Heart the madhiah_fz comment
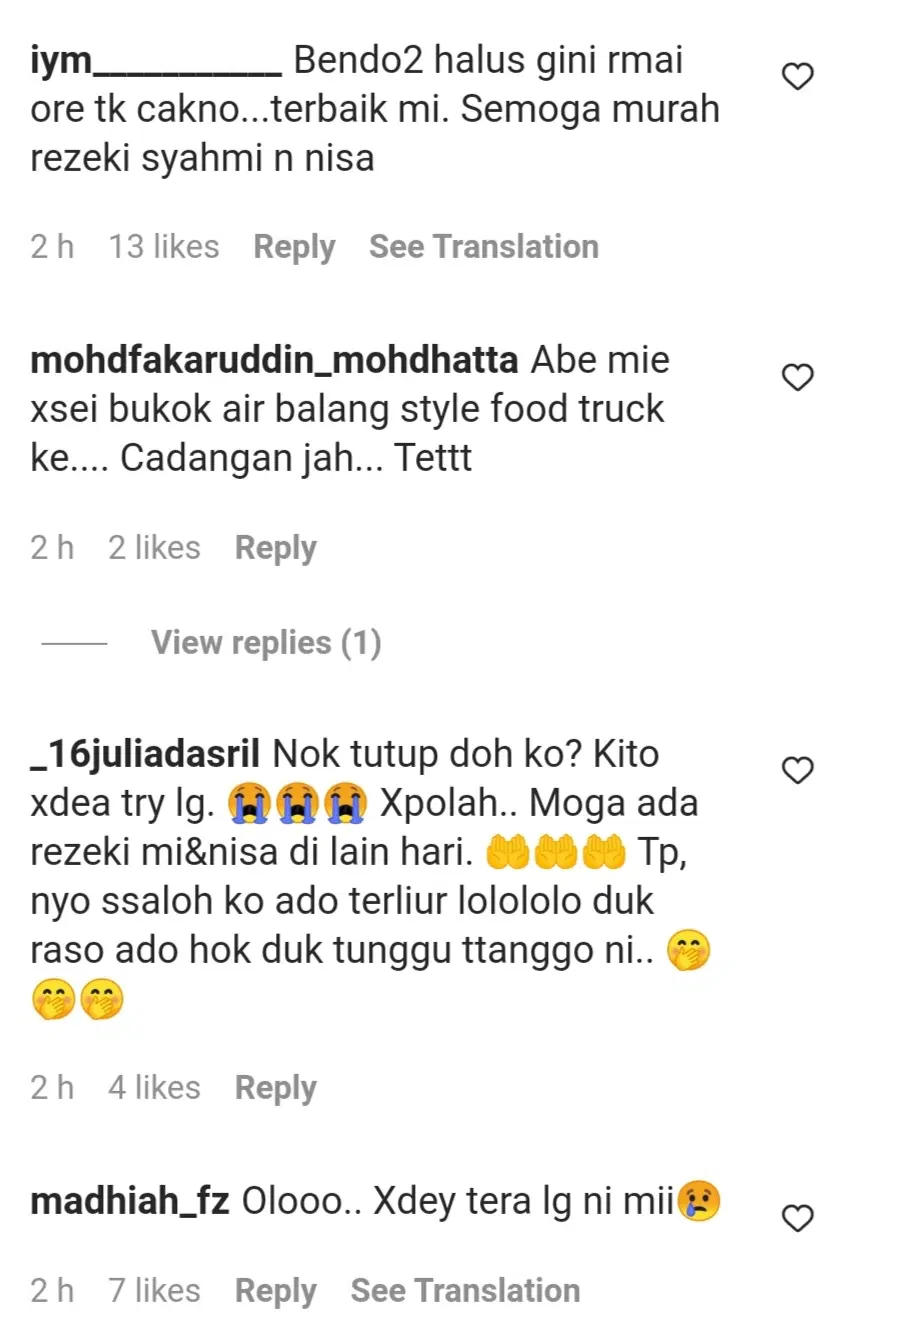This screenshot has width=917, height=1326. click(x=797, y=1218)
